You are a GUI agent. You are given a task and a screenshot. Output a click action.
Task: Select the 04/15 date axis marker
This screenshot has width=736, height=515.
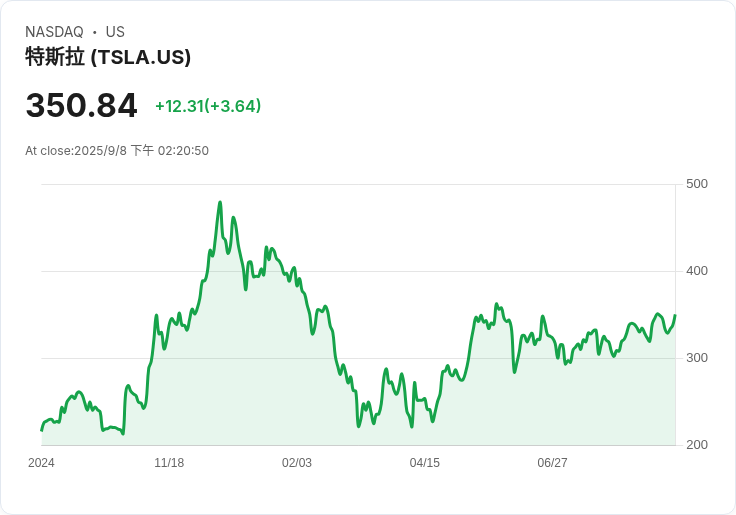424,463
